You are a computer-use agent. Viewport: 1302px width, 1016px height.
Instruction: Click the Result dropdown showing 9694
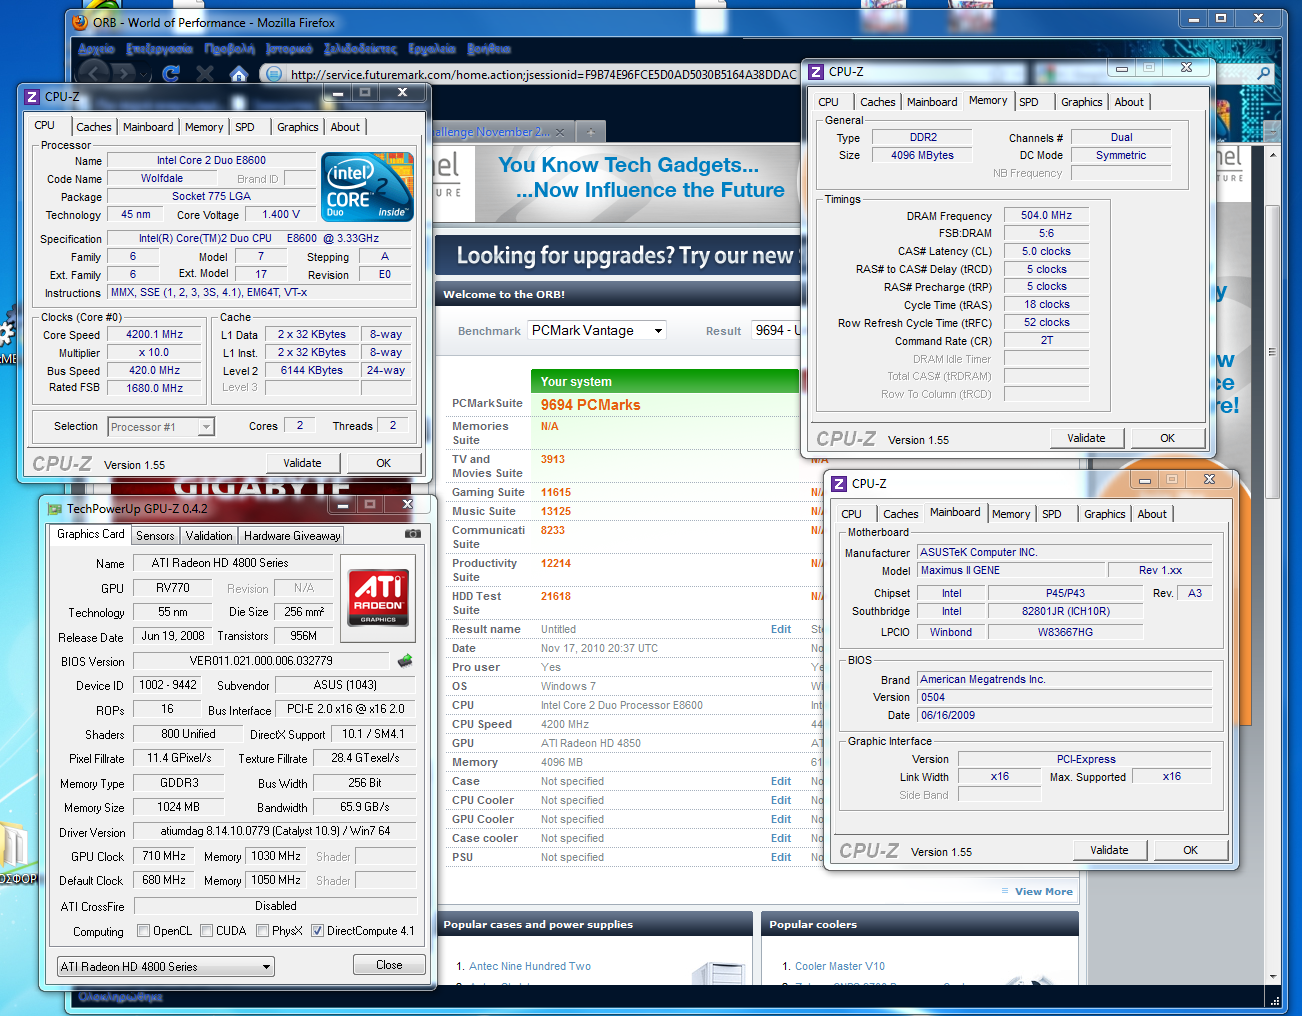click(x=776, y=331)
